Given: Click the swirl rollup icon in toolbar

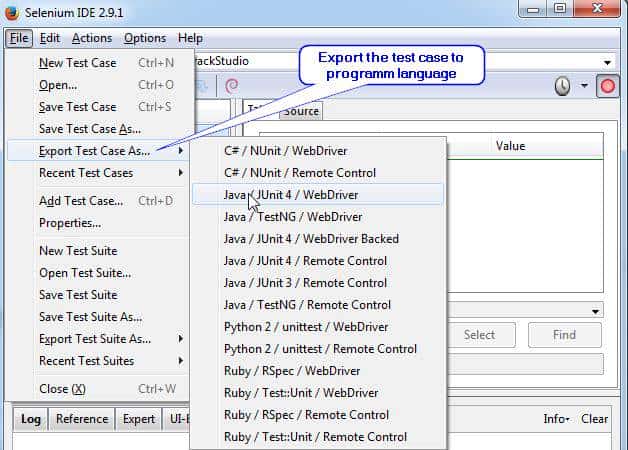Looking at the screenshot, I should pyautogui.click(x=232, y=86).
